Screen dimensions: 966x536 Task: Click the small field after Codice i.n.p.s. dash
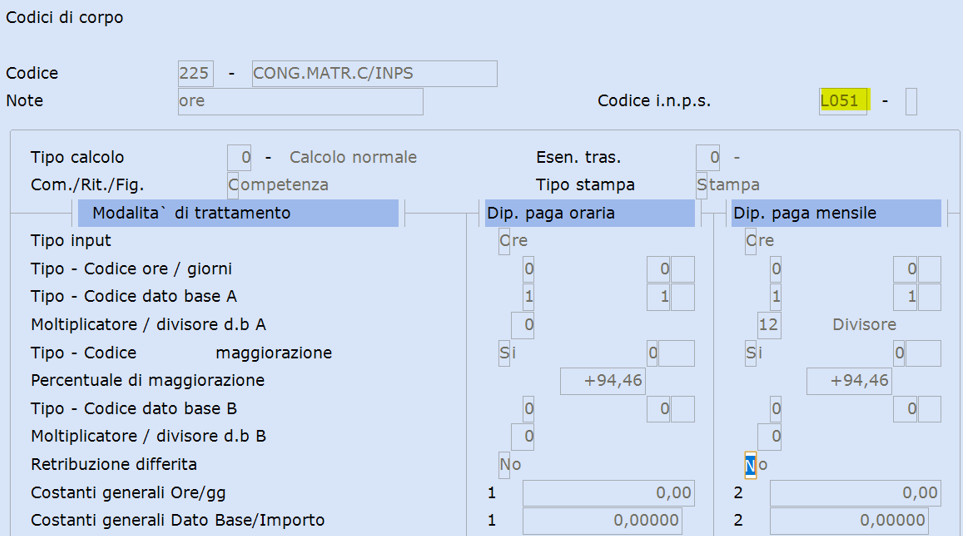911,101
